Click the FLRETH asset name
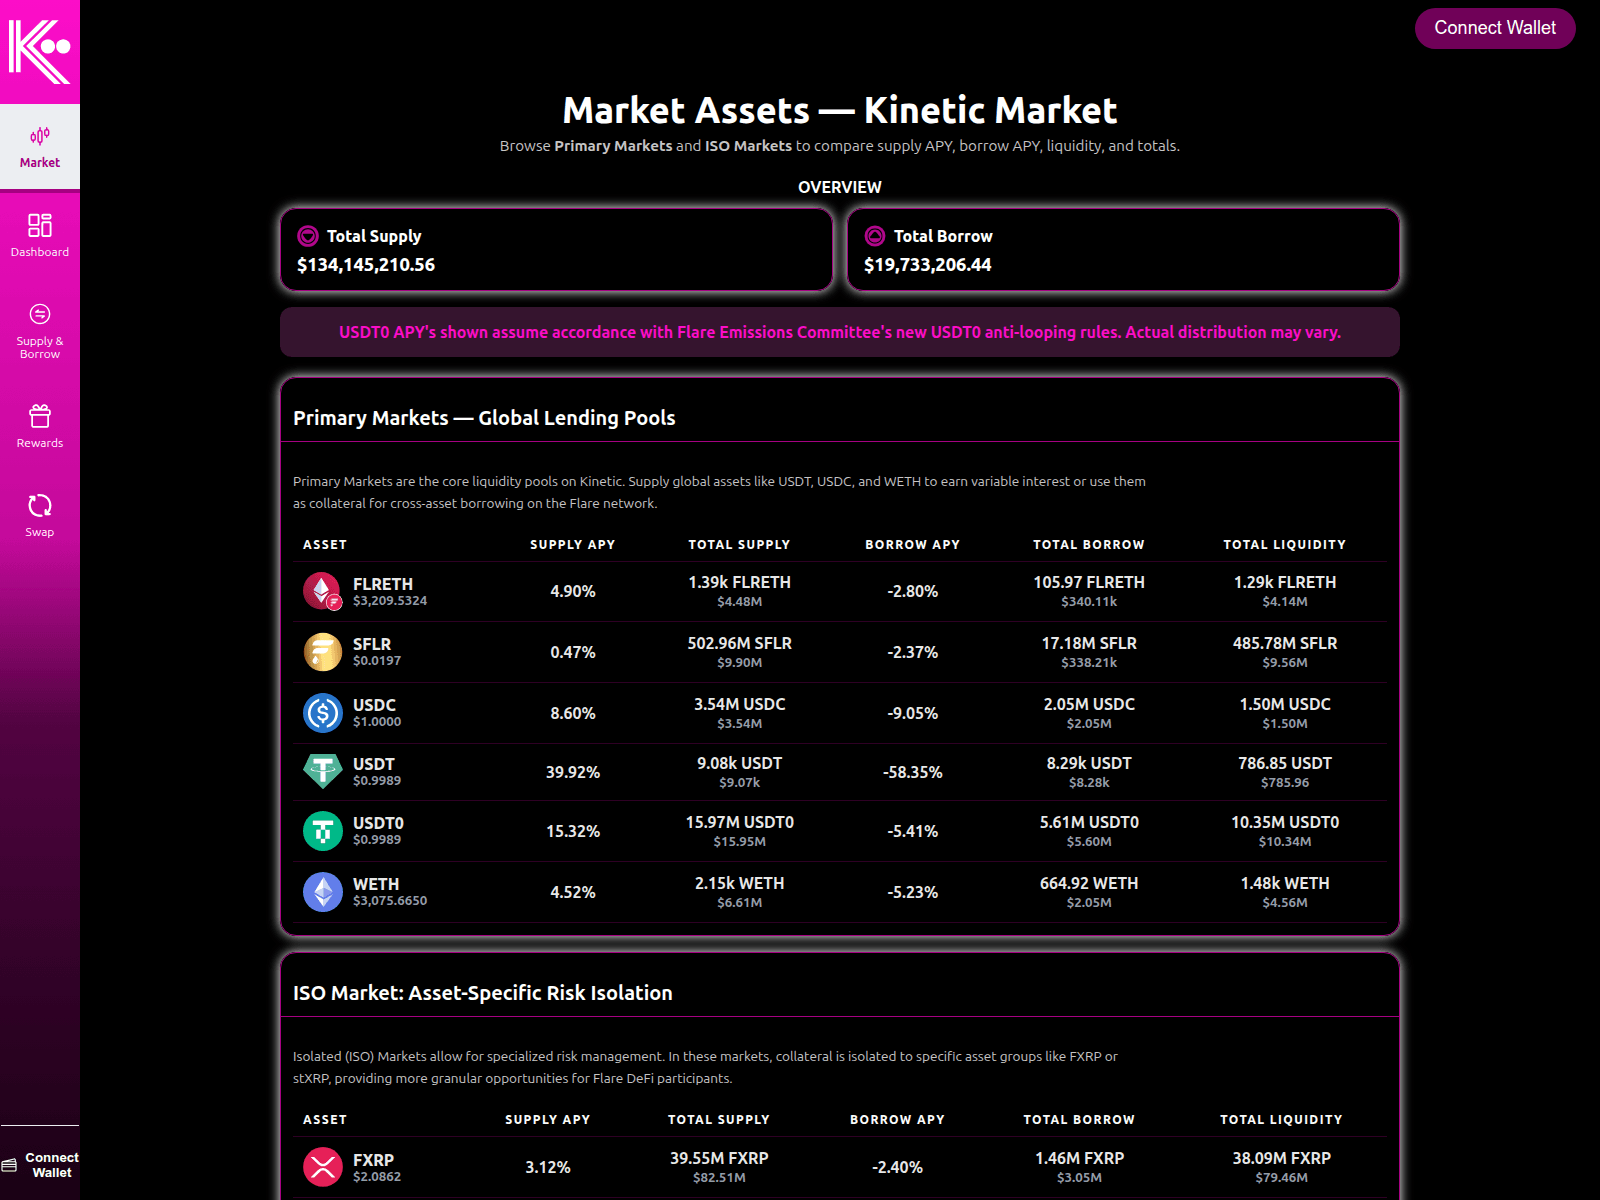Screen dimensions: 1600x1200 tap(383, 584)
